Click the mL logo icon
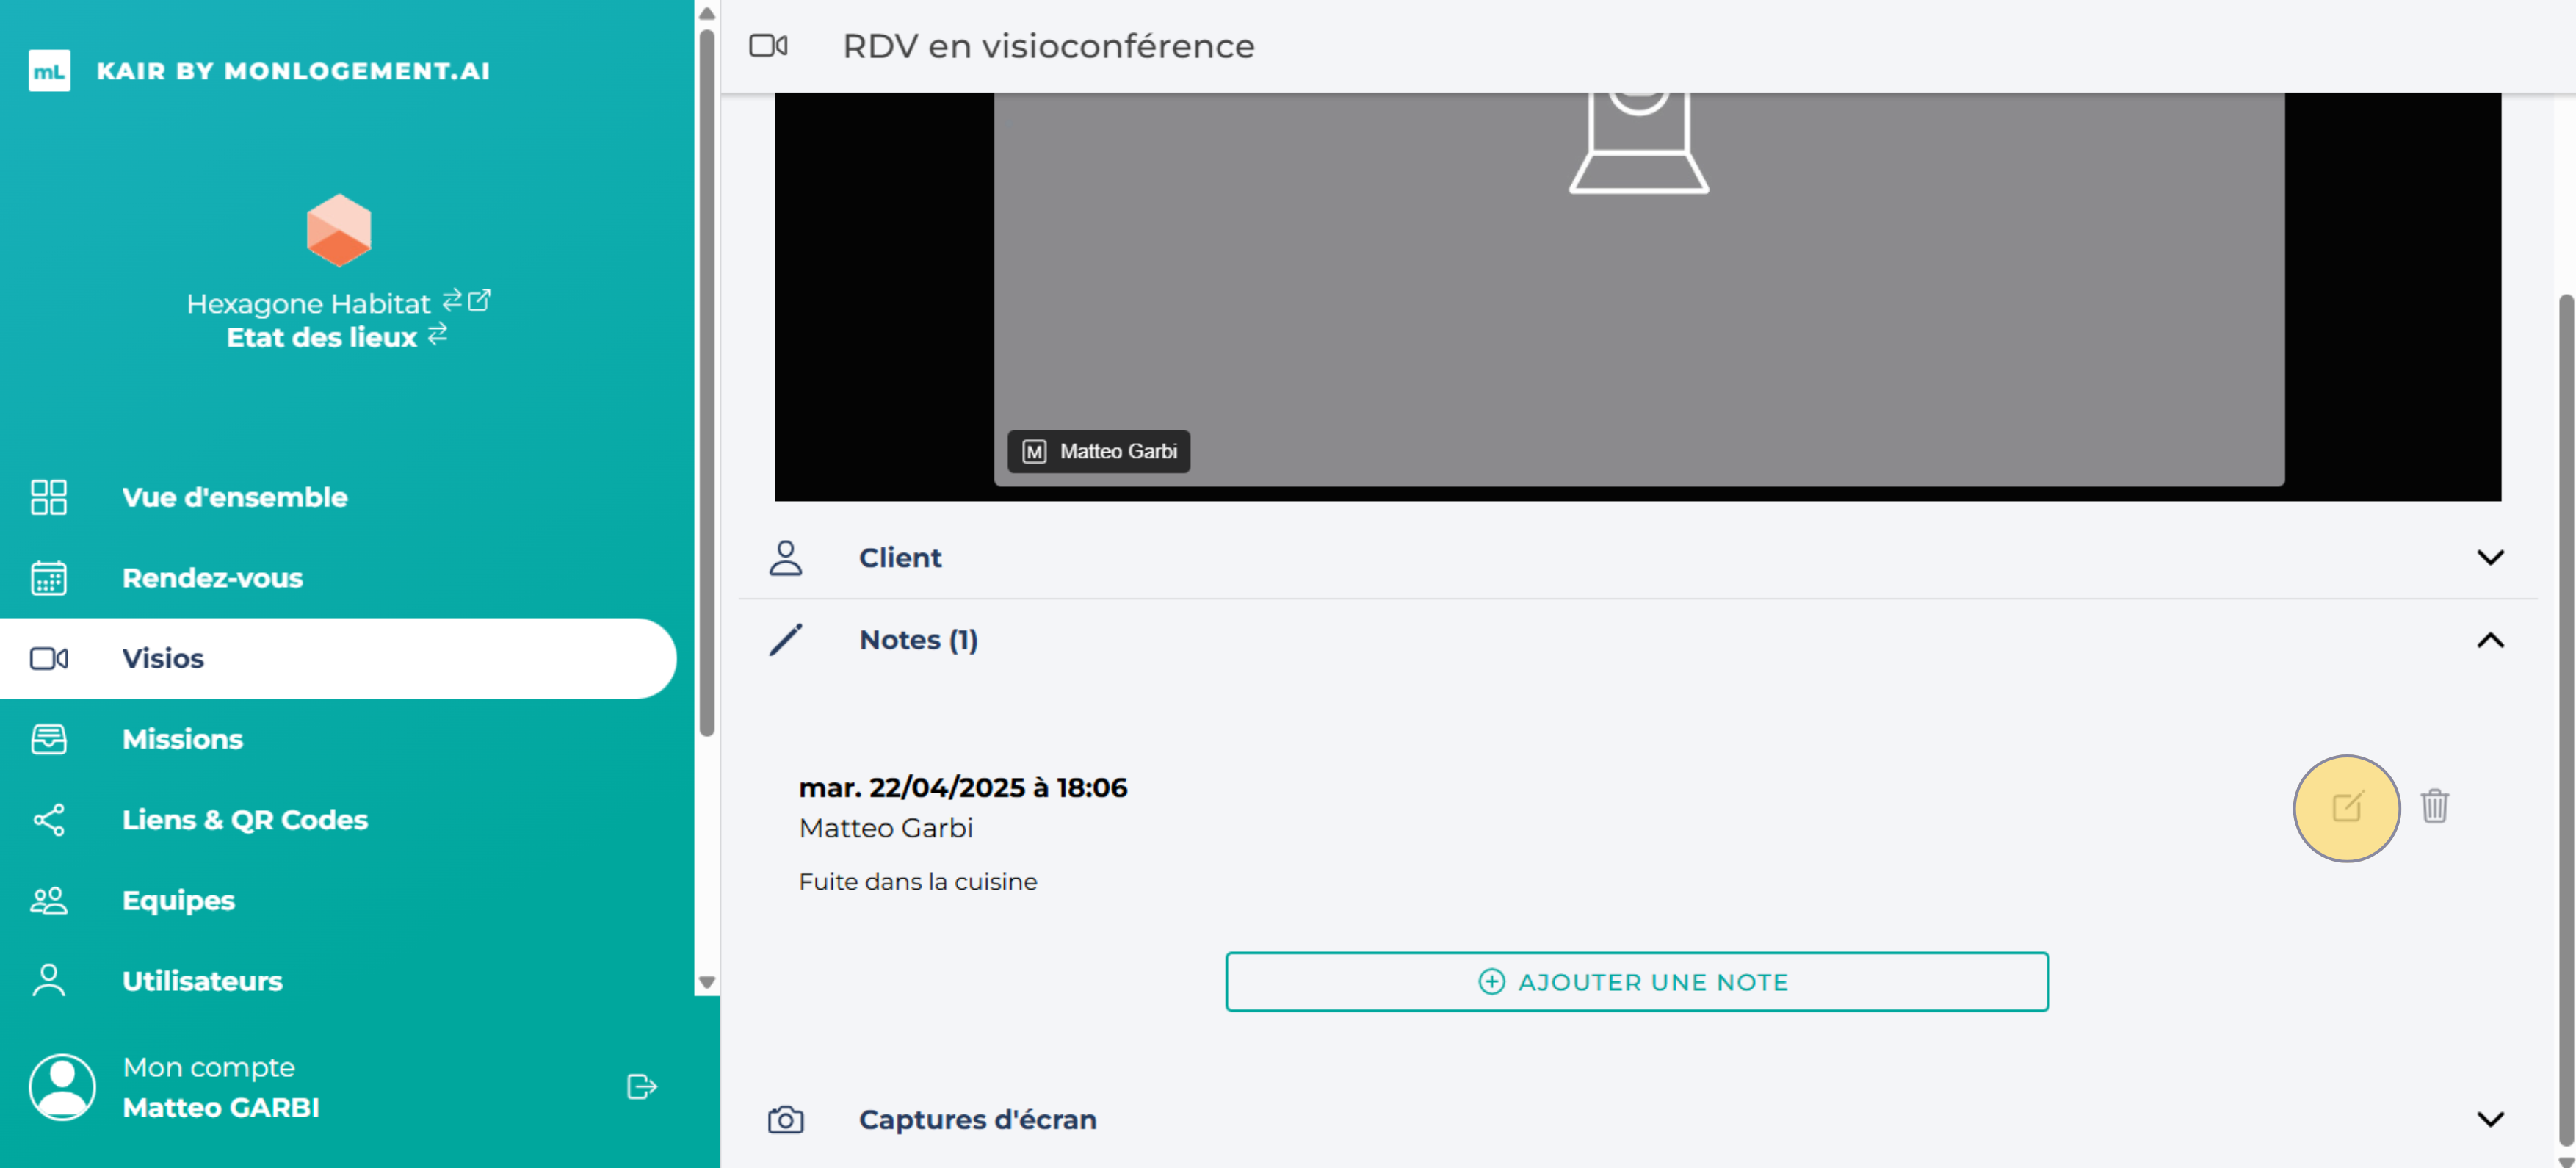2576x1168 pixels. tap(49, 71)
